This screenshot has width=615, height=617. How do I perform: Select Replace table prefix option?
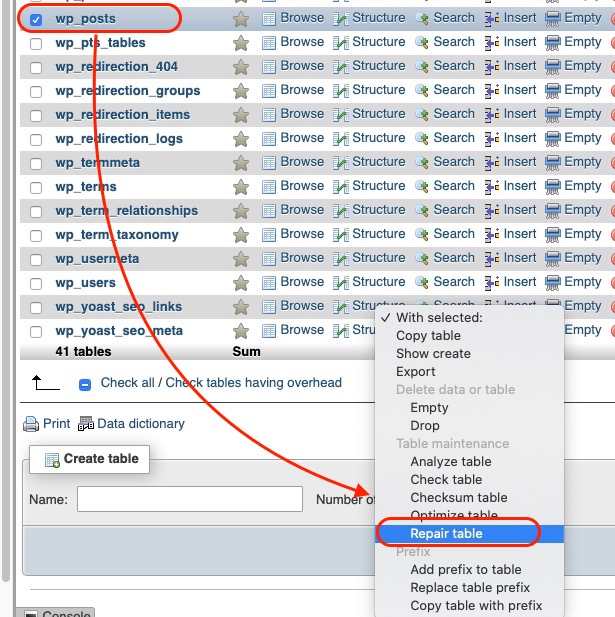[469, 588]
